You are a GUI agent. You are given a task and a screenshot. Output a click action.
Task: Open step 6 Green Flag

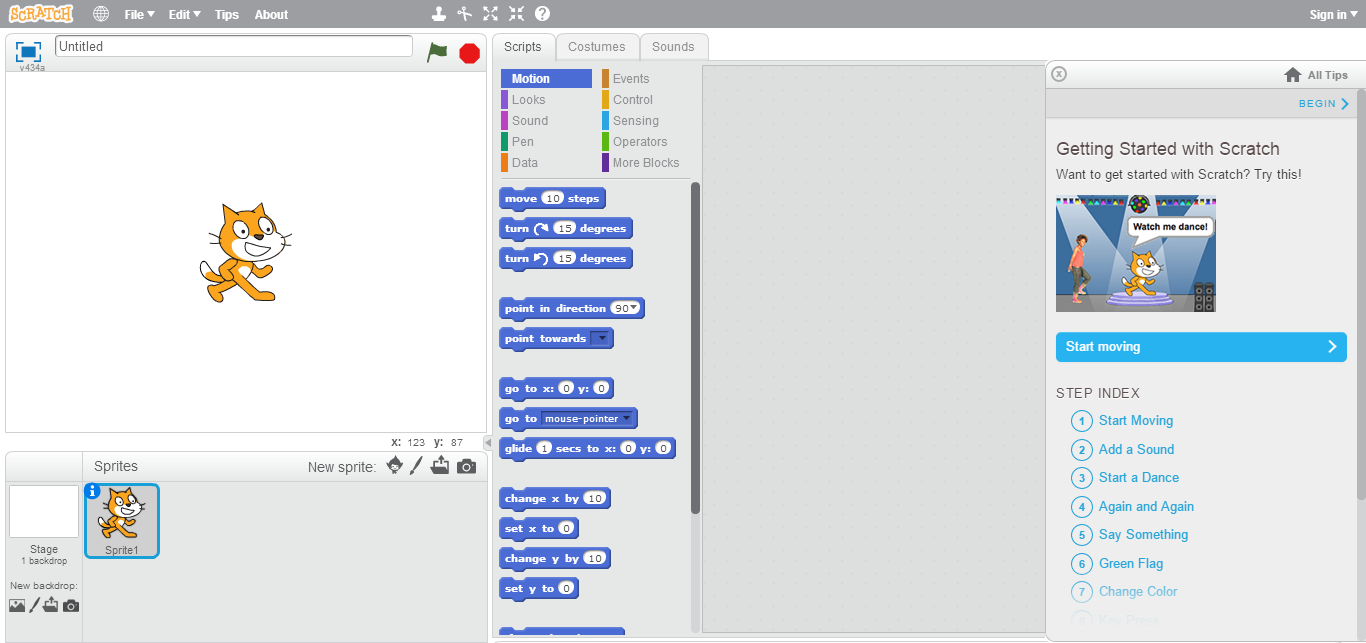click(x=1117, y=564)
